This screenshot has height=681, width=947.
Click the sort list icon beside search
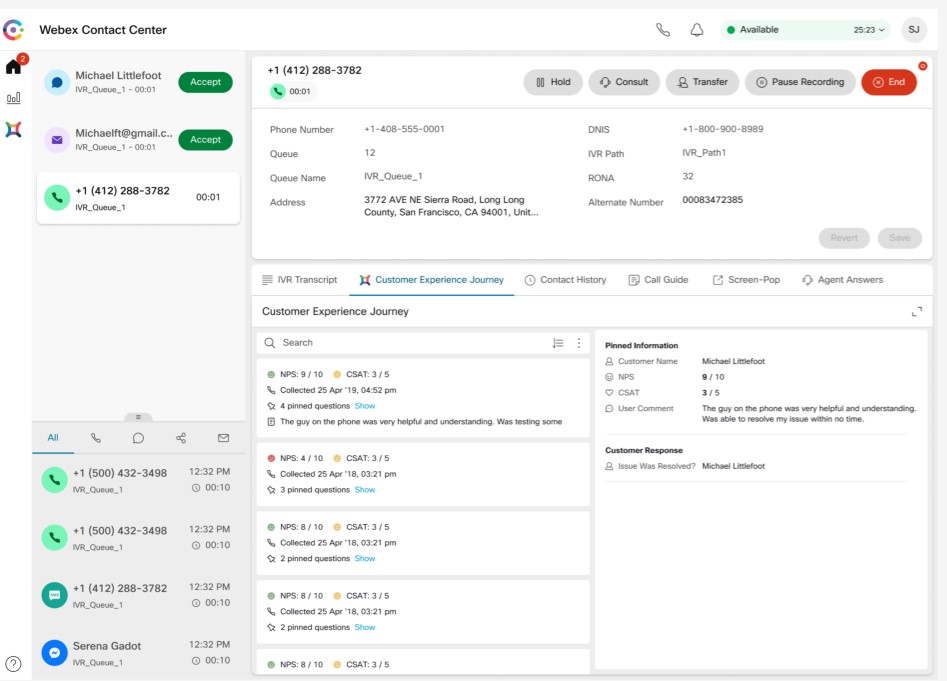click(558, 343)
